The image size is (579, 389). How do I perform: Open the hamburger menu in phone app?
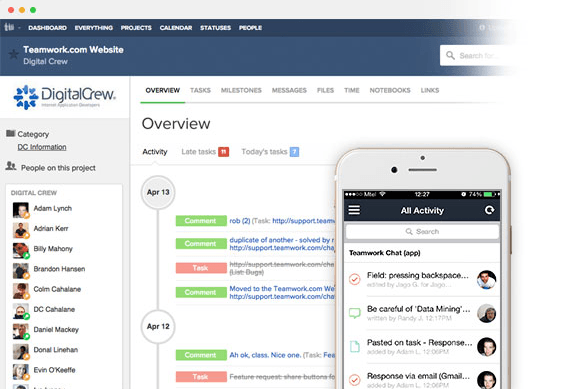tap(354, 210)
